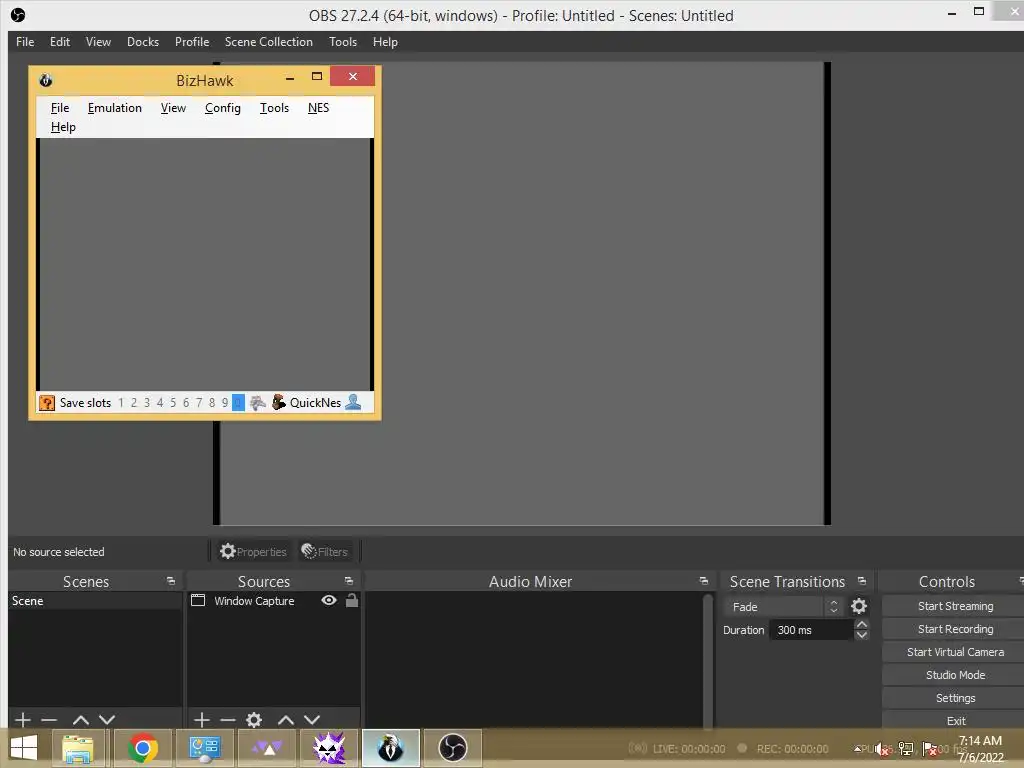Open OBS File menu
The width and height of the screenshot is (1024, 768).
[x=25, y=42]
